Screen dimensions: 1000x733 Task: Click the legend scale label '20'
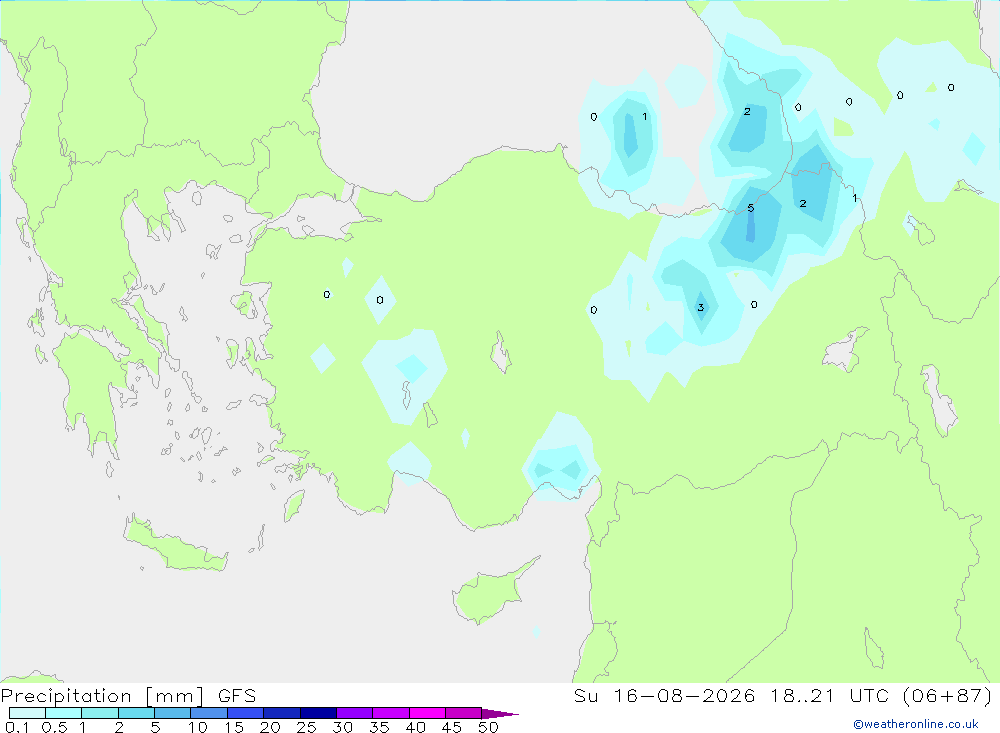click(x=270, y=727)
